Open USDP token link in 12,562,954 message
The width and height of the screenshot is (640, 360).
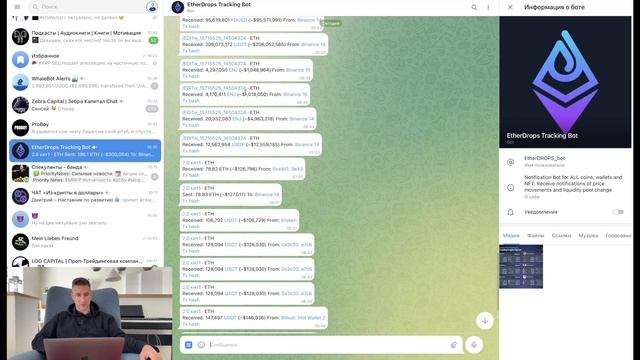[x=238, y=144]
